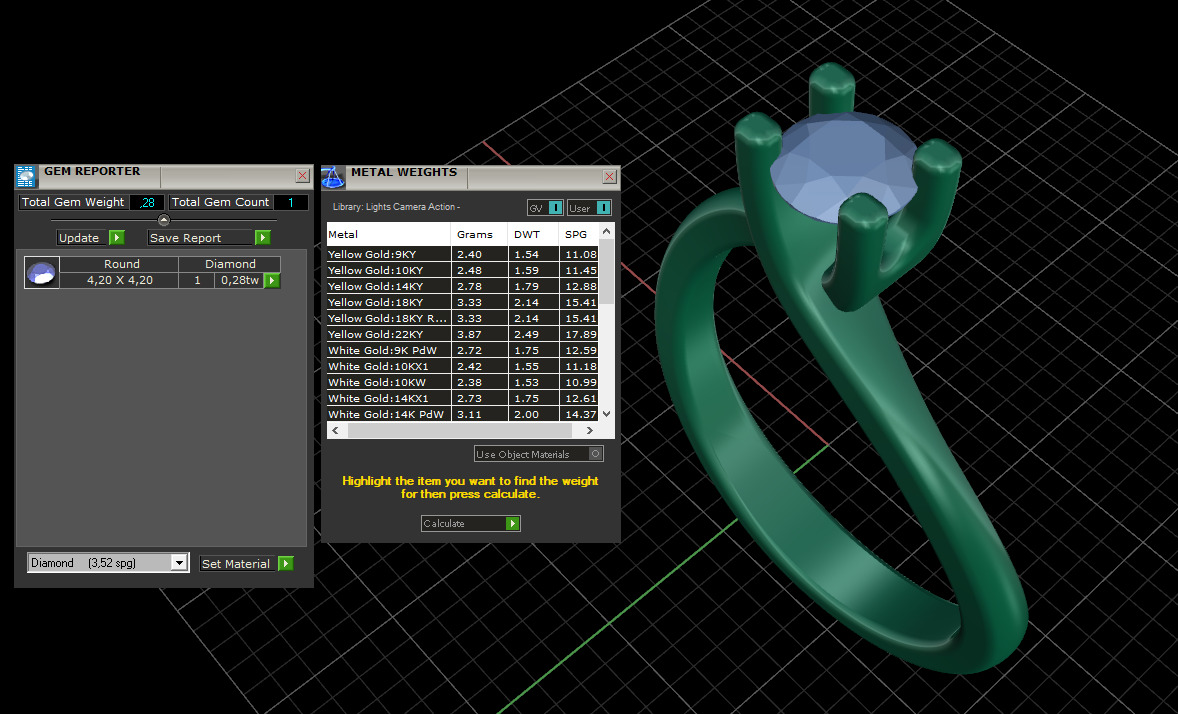This screenshot has width=1178, height=714.
Task: Select the White Gold:14K PdW row
Action: 462,414
